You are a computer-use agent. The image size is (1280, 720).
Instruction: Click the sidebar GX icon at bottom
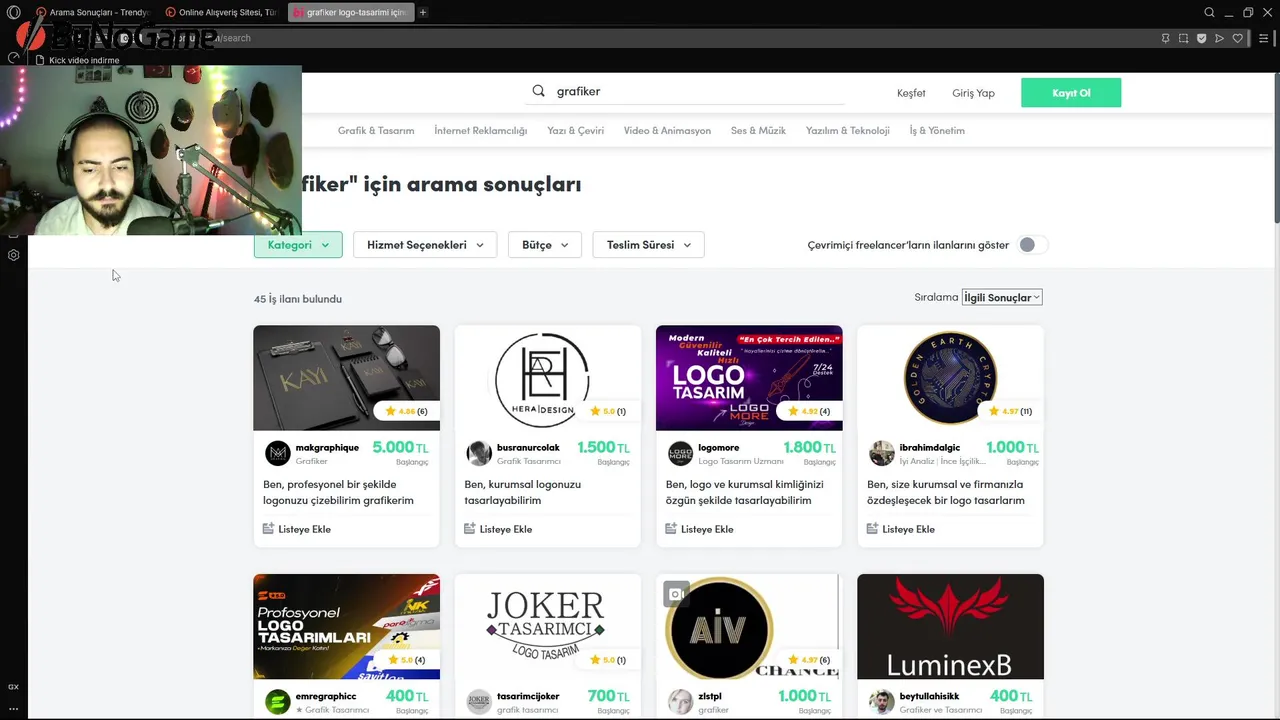tap(13, 687)
